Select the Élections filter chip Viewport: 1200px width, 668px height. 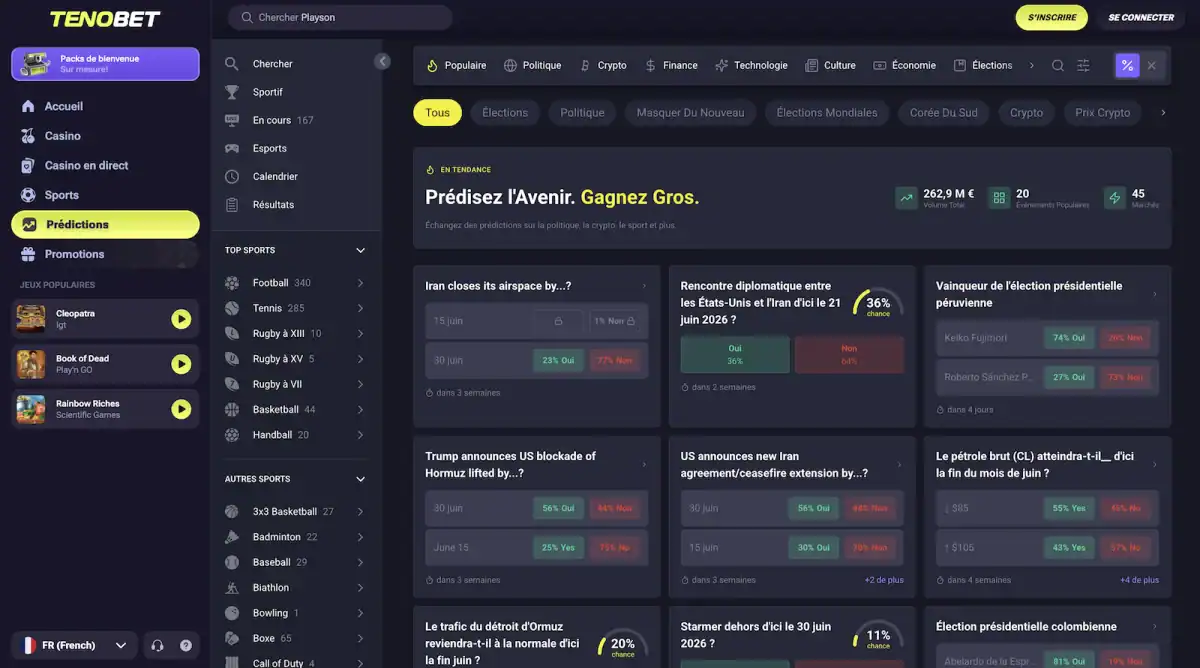[x=505, y=113]
